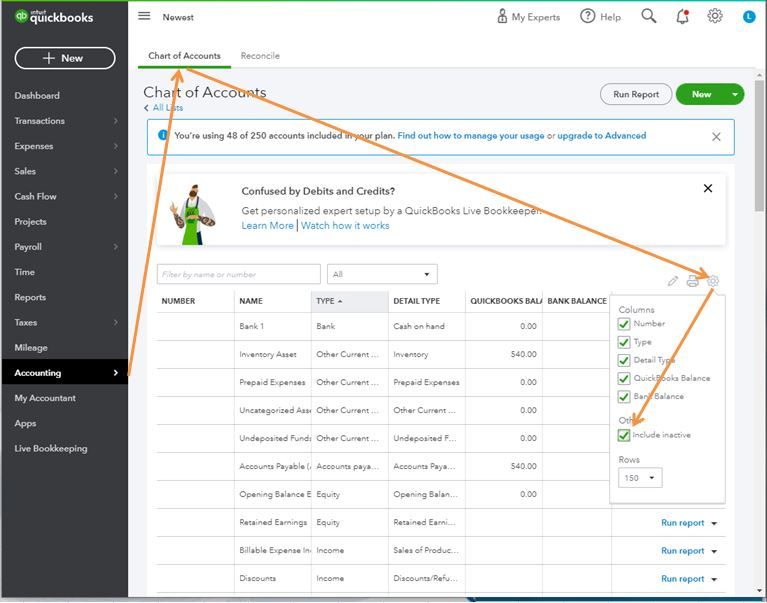Expand Retained Earnings Run report arrow
This screenshot has height=603, width=767.
click(714, 523)
